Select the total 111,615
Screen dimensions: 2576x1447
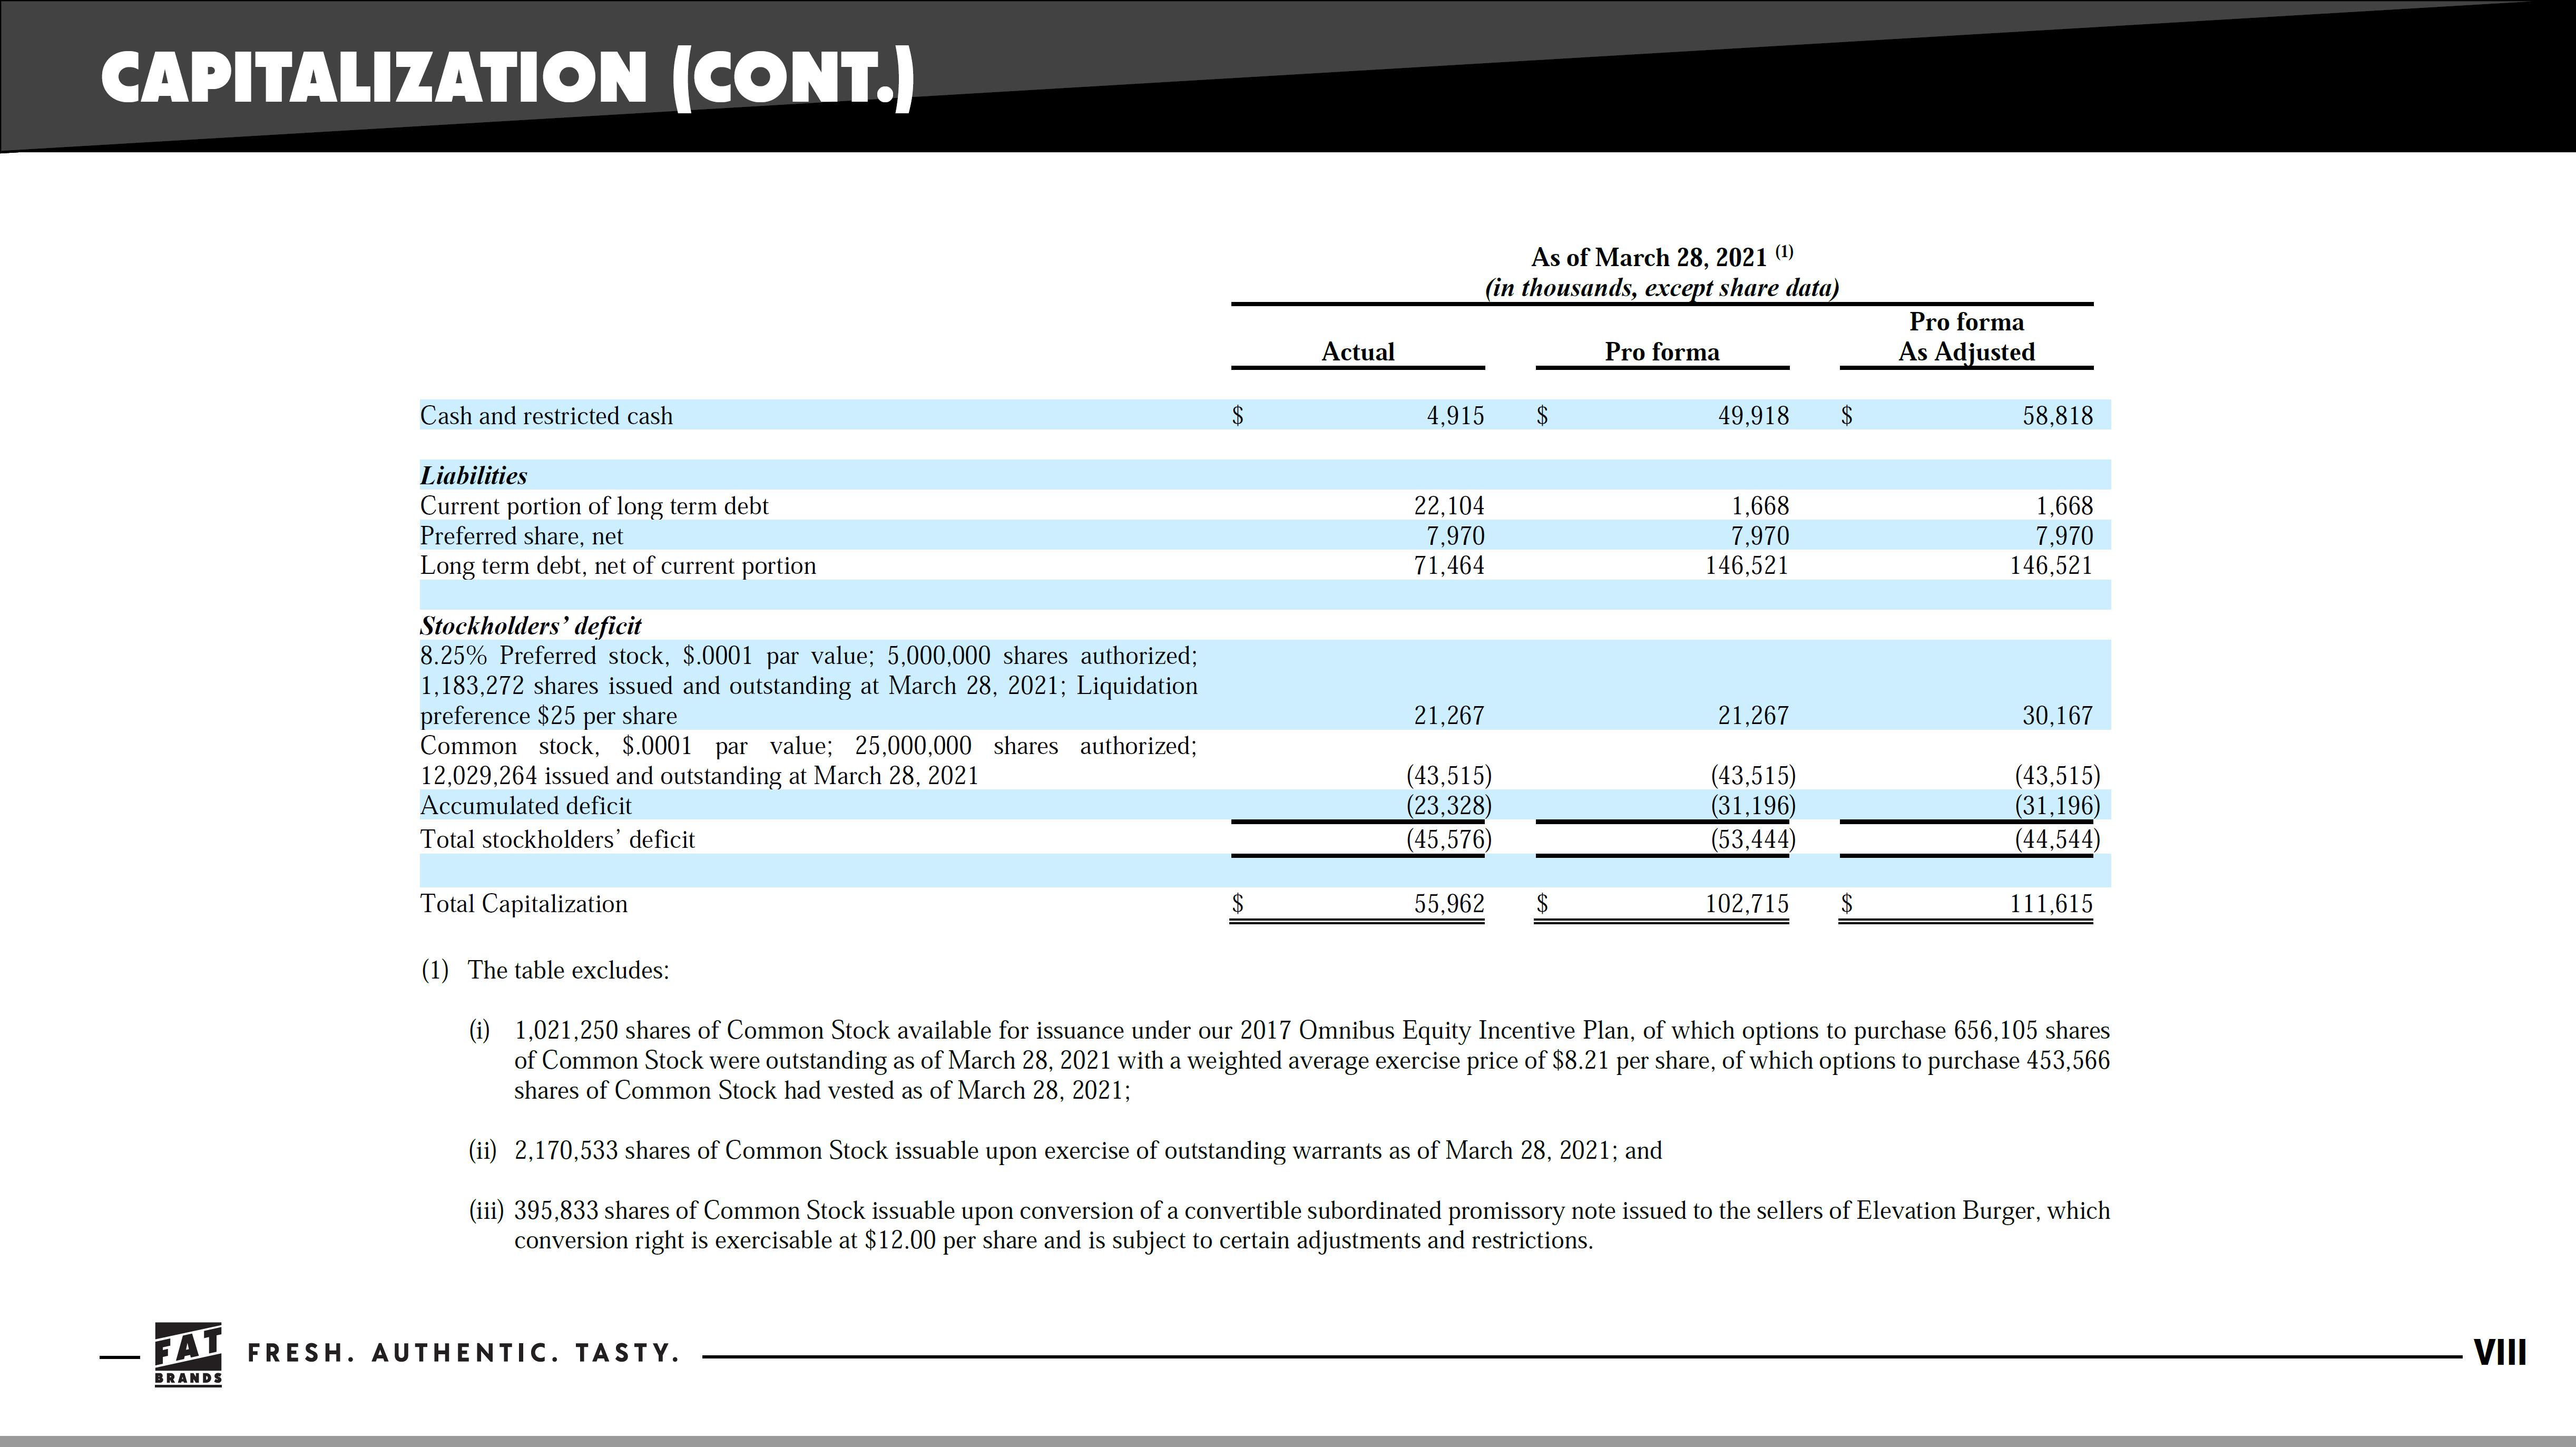point(2051,904)
